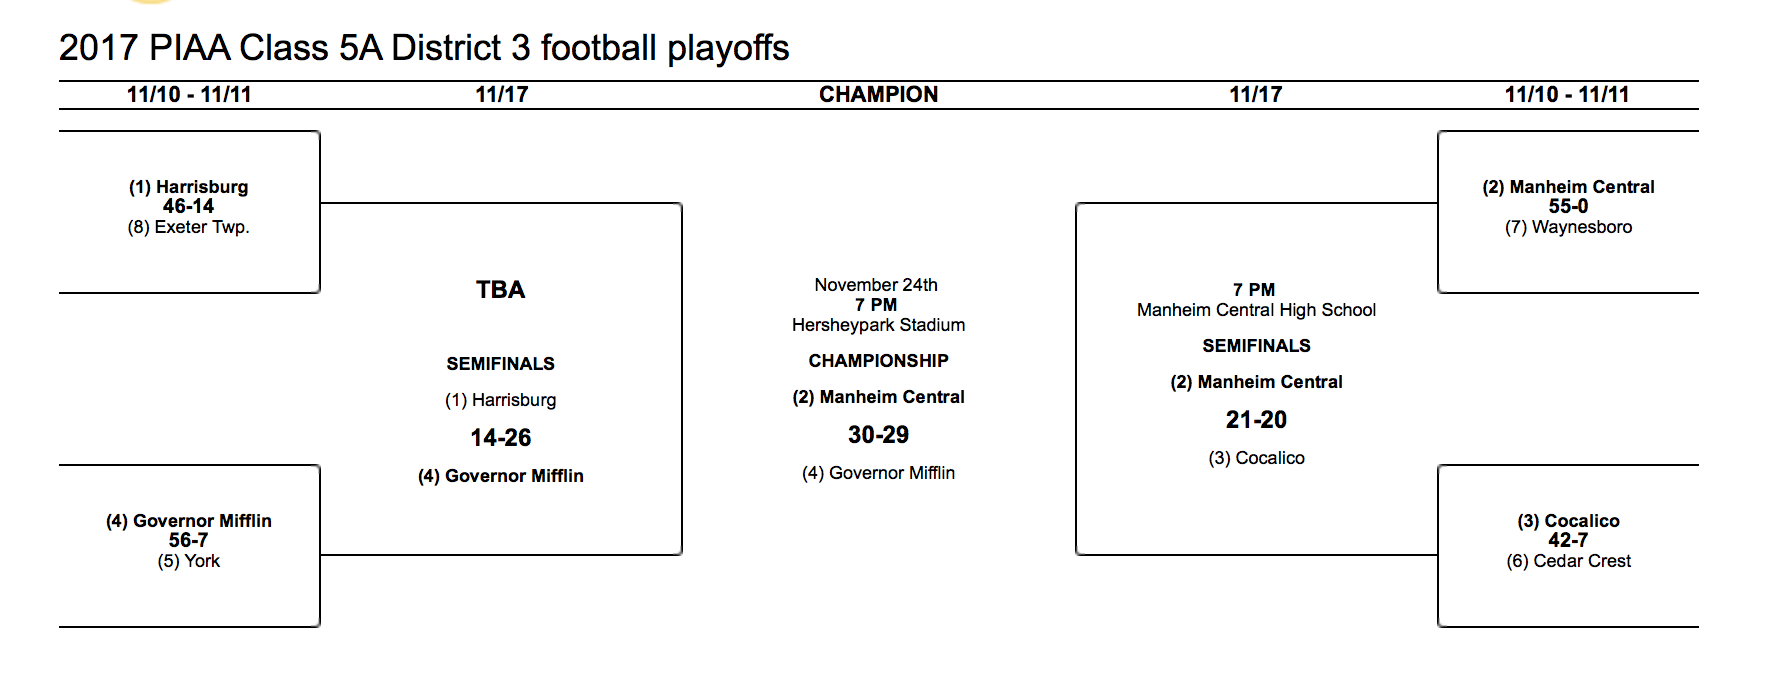Click Manheim Central High School venue
Viewport: 1782px width, 676px height.
click(1256, 310)
